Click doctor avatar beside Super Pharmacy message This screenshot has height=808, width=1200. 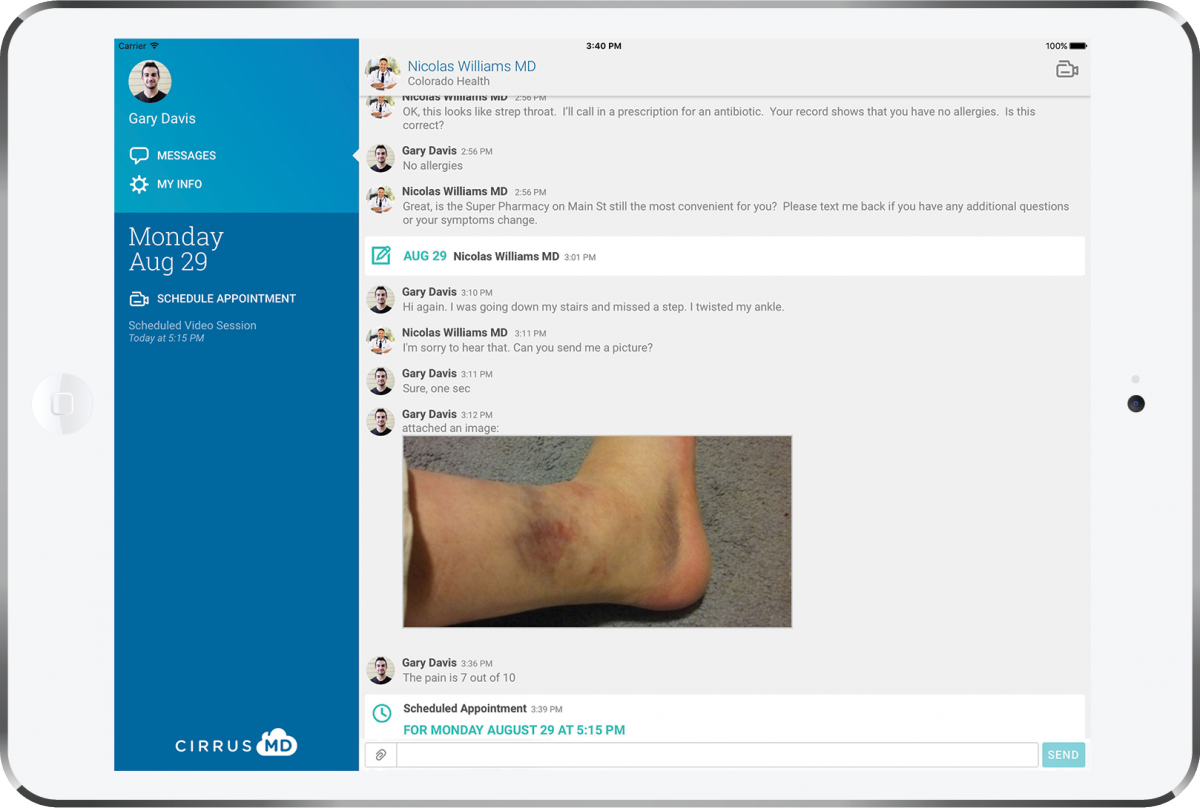[x=380, y=199]
